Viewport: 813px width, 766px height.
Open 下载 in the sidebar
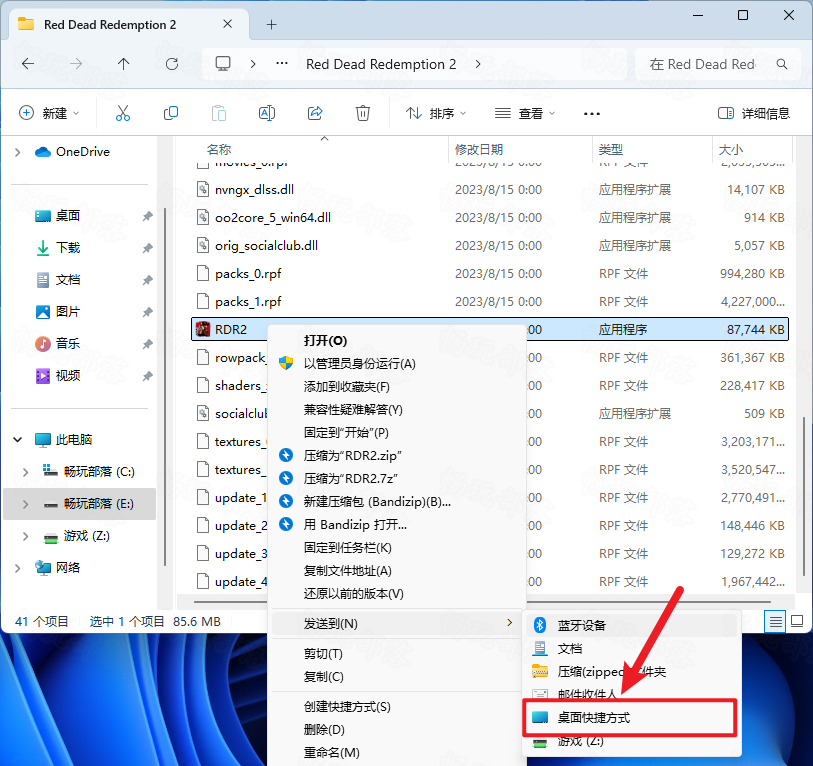coord(67,248)
